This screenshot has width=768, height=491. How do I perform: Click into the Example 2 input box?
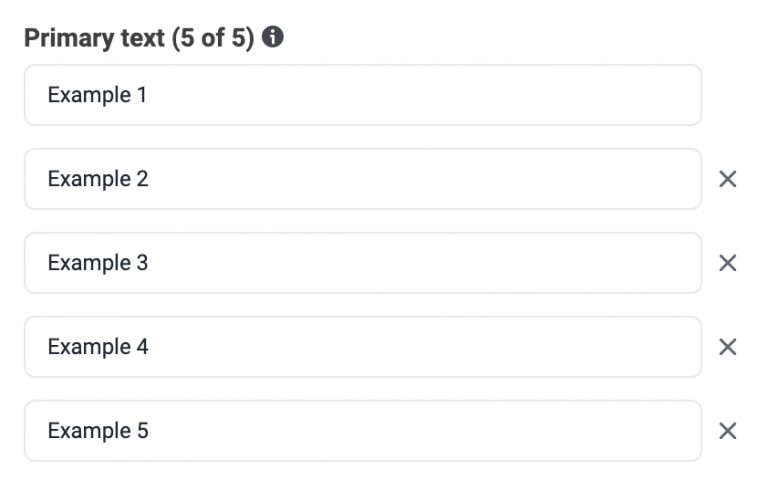point(362,179)
